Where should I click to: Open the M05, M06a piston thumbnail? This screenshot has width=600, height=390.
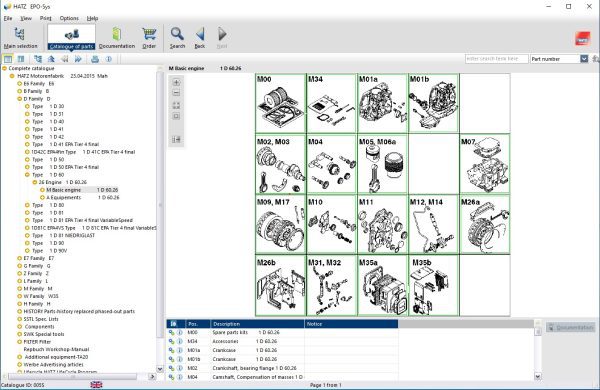382,164
